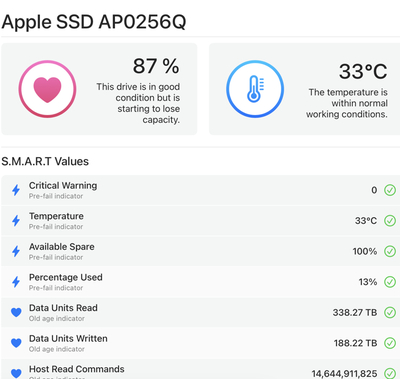Click the blue heart beside Data Units Read

16,312
